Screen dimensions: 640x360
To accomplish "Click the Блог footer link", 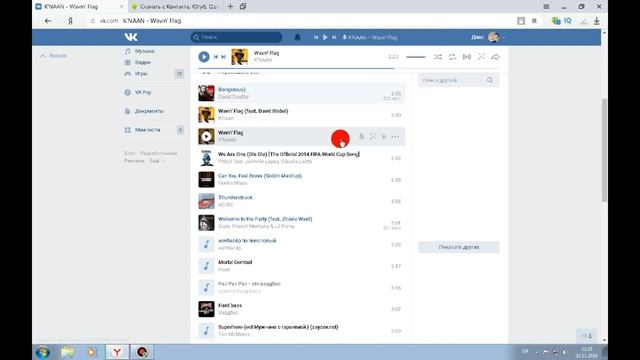I will (x=129, y=153).
